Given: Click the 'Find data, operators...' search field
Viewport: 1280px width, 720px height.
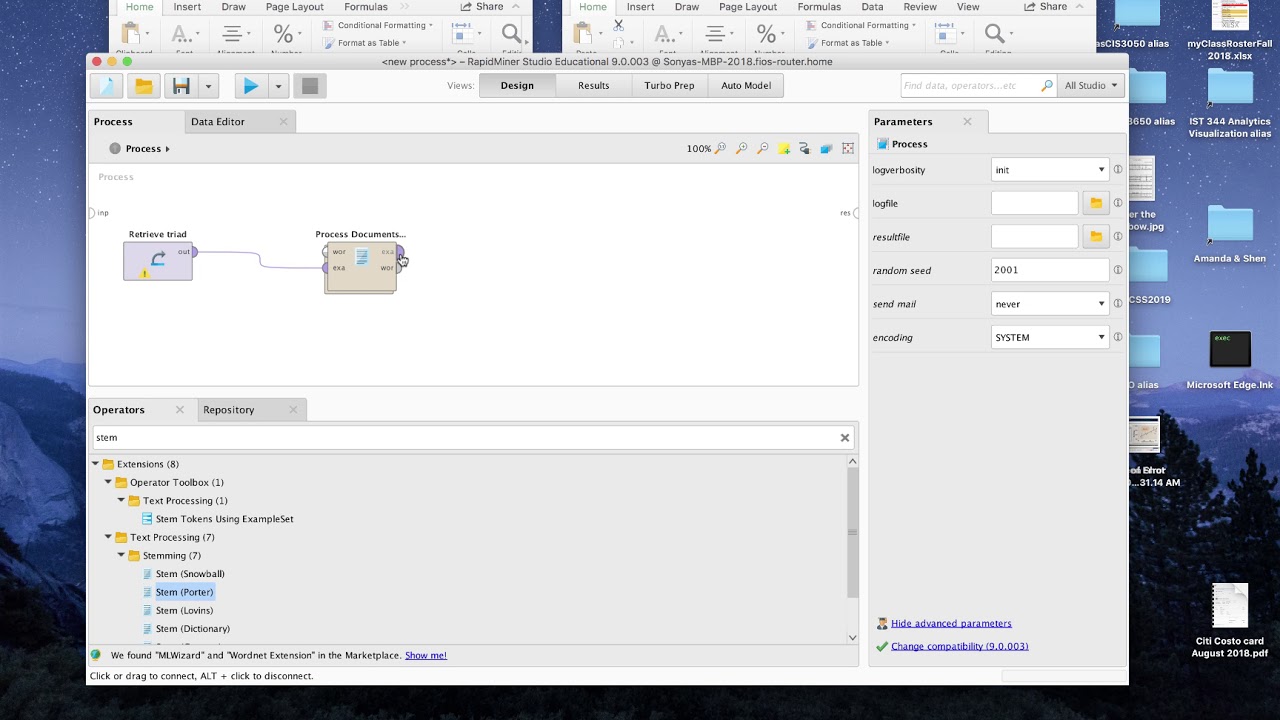Looking at the screenshot, I should pyautogui.click(x=977, y=86).
